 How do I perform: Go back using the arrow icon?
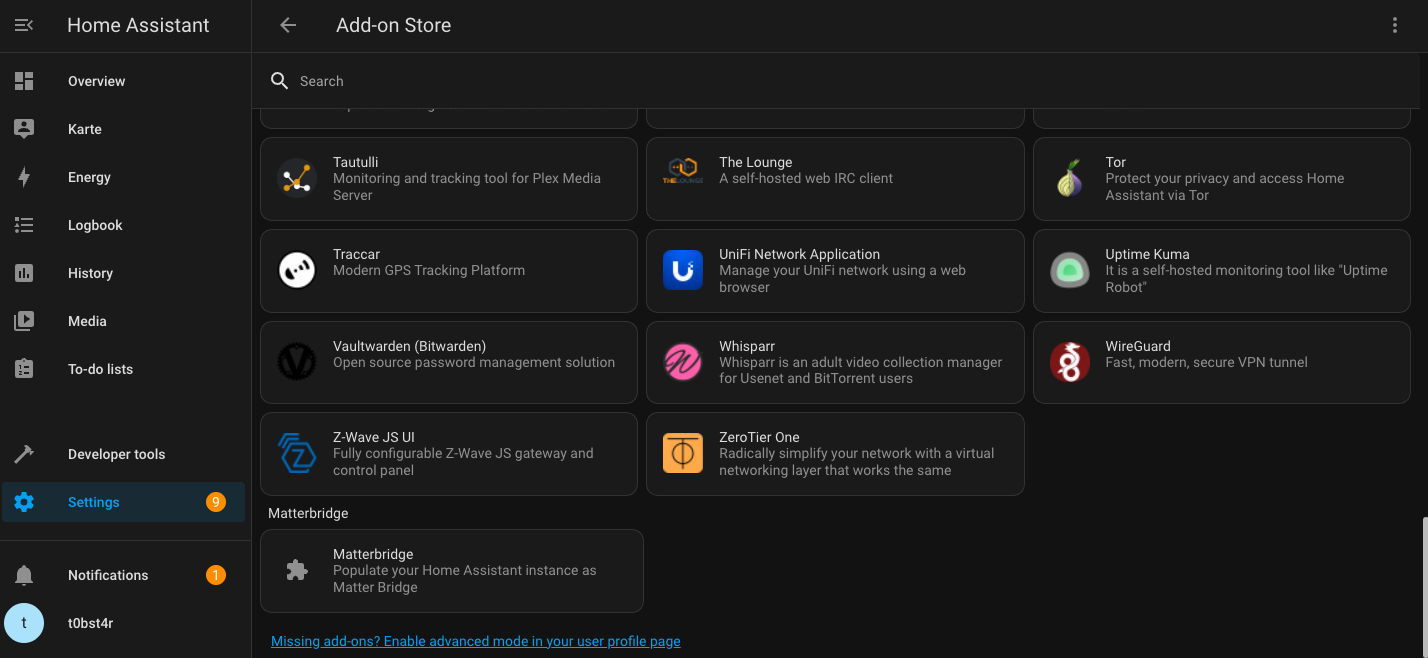(x=288, y=25)
